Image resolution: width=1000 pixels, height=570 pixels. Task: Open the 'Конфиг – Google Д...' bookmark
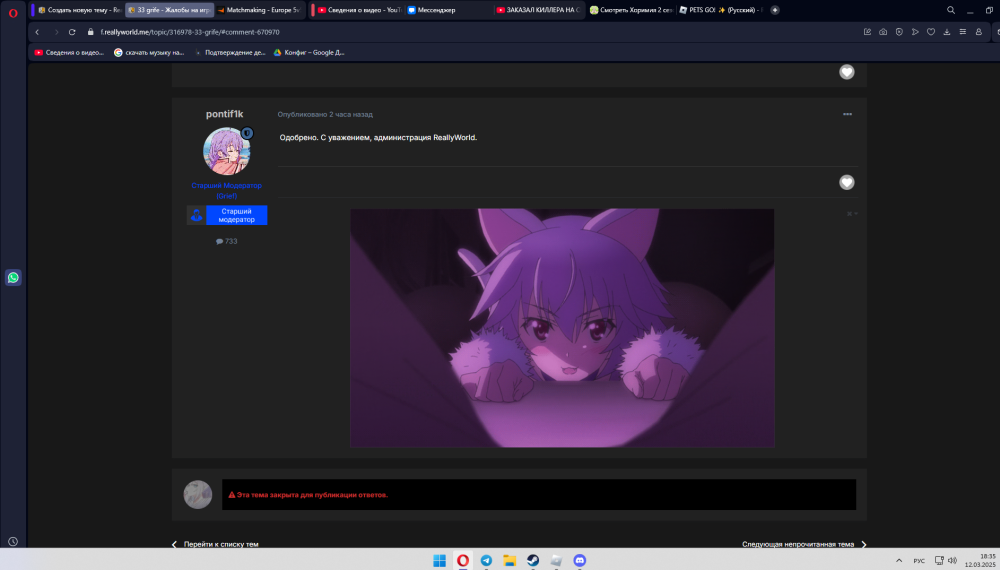[x=309, y=52]
